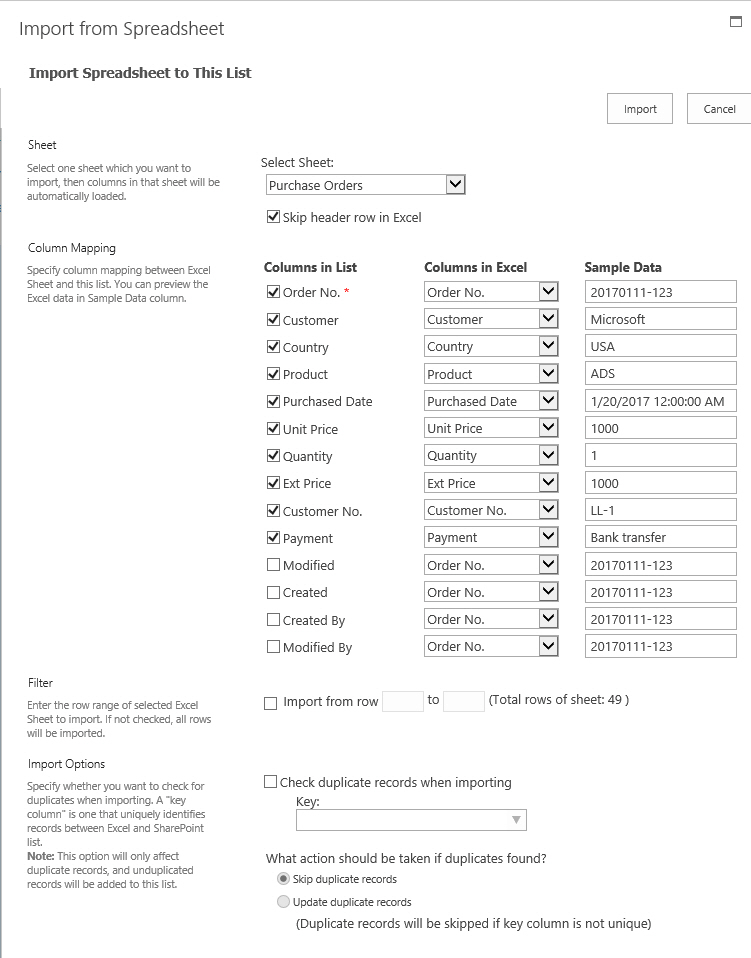Click the Cancel button
751x958 pixels.
[x=719, y=109]
